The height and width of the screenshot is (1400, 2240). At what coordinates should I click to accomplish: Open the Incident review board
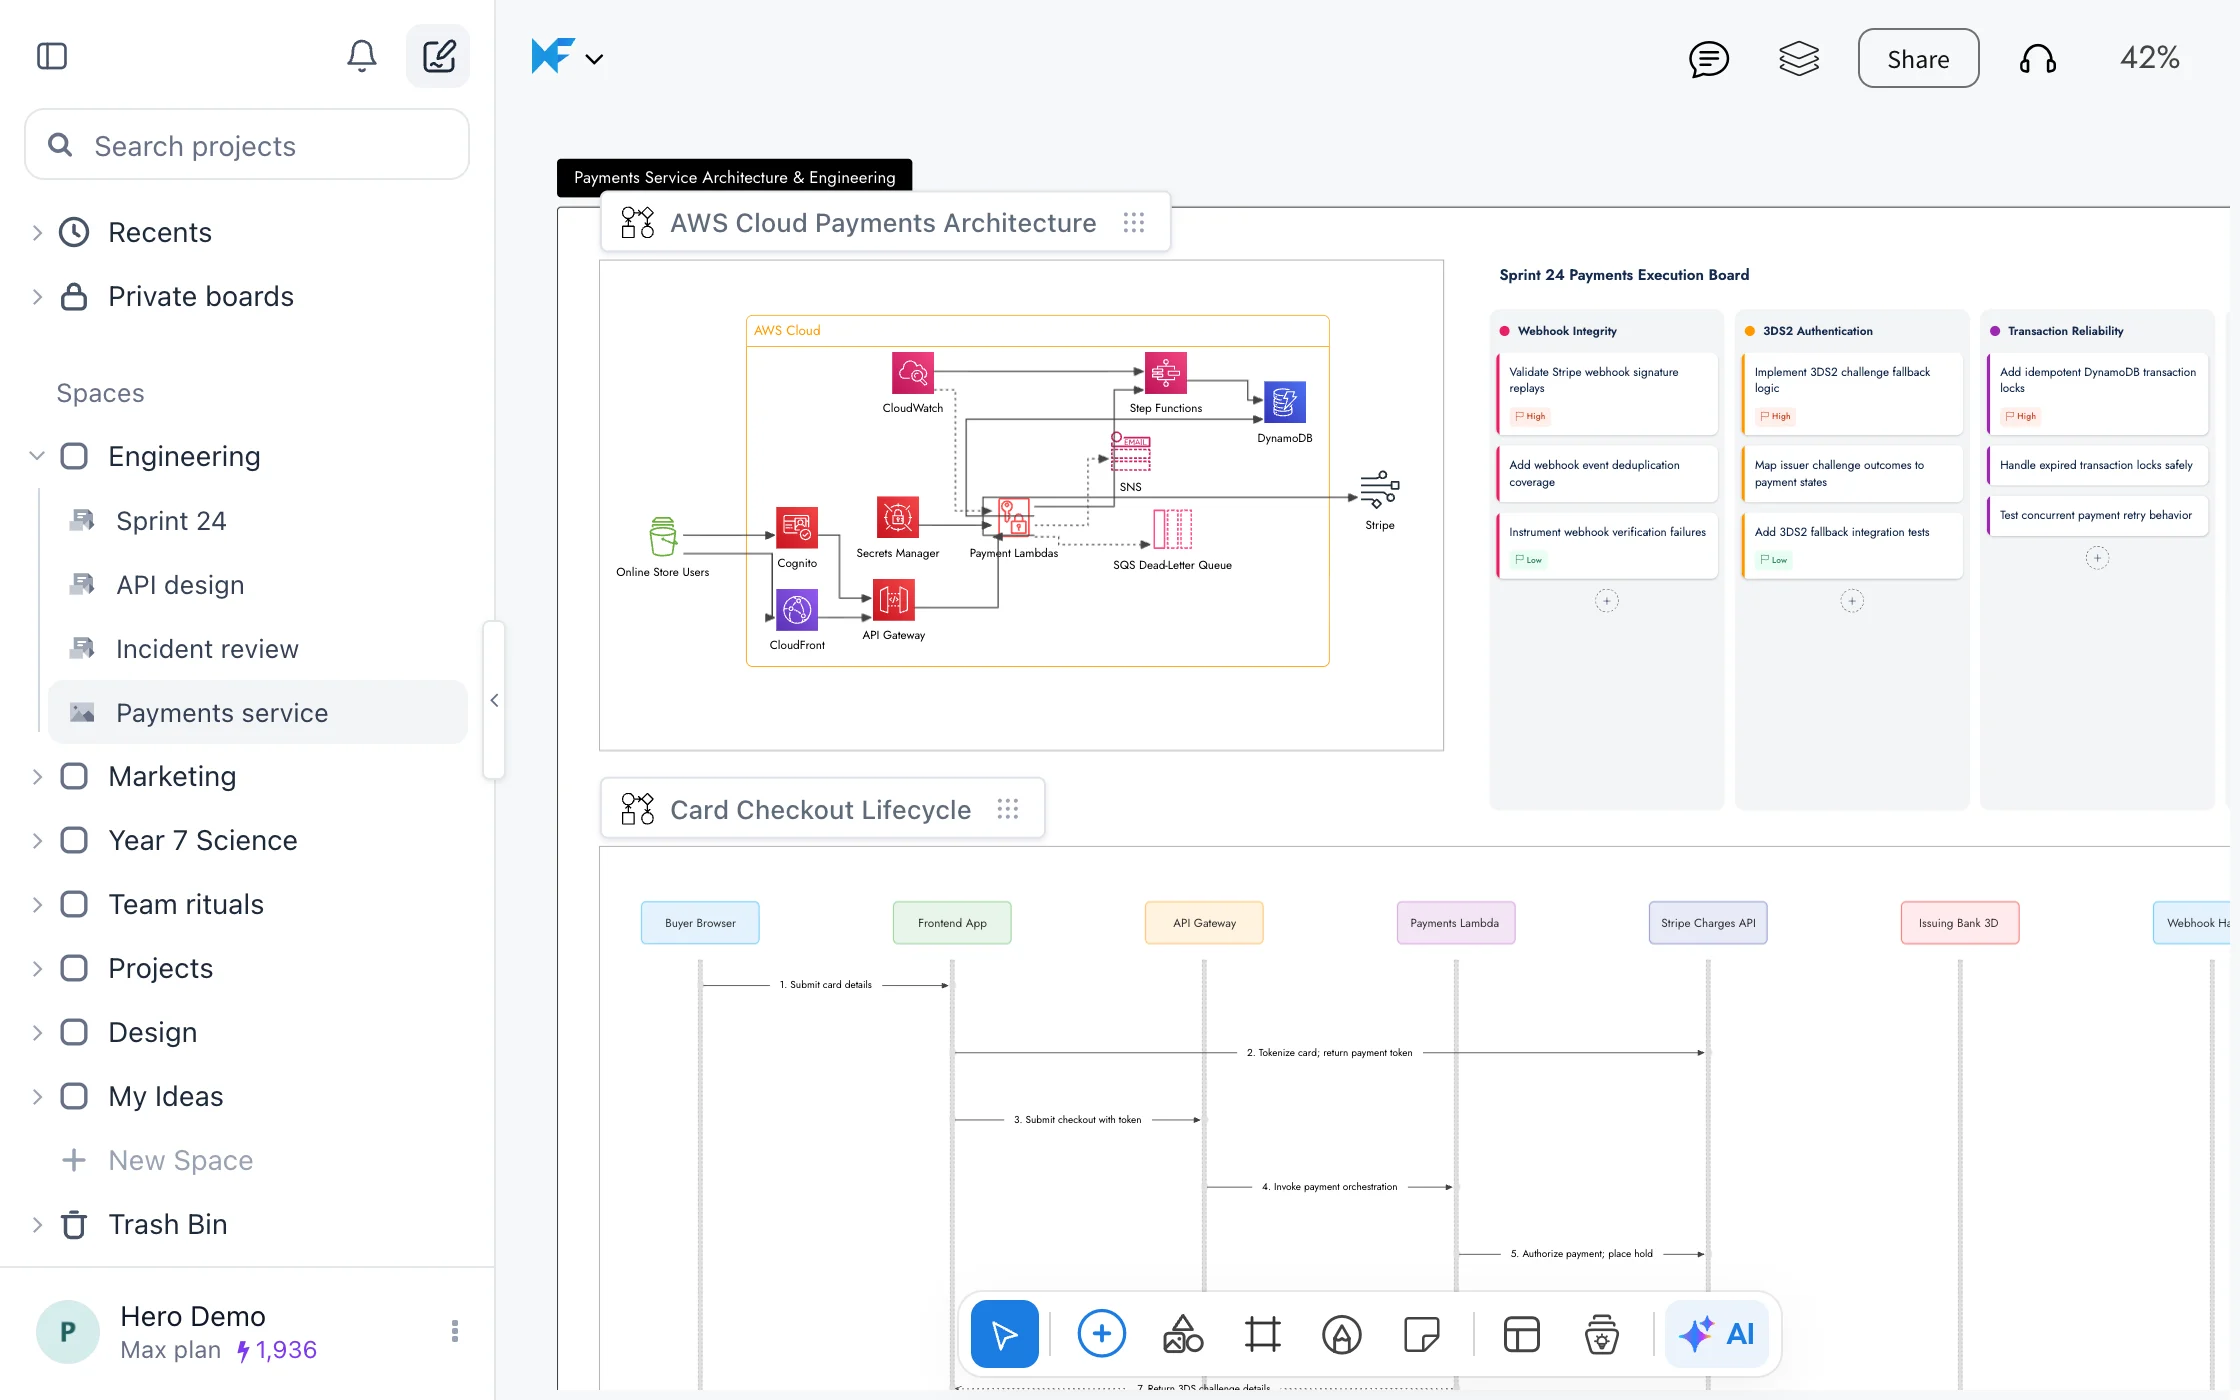click(x=258, y=648)
